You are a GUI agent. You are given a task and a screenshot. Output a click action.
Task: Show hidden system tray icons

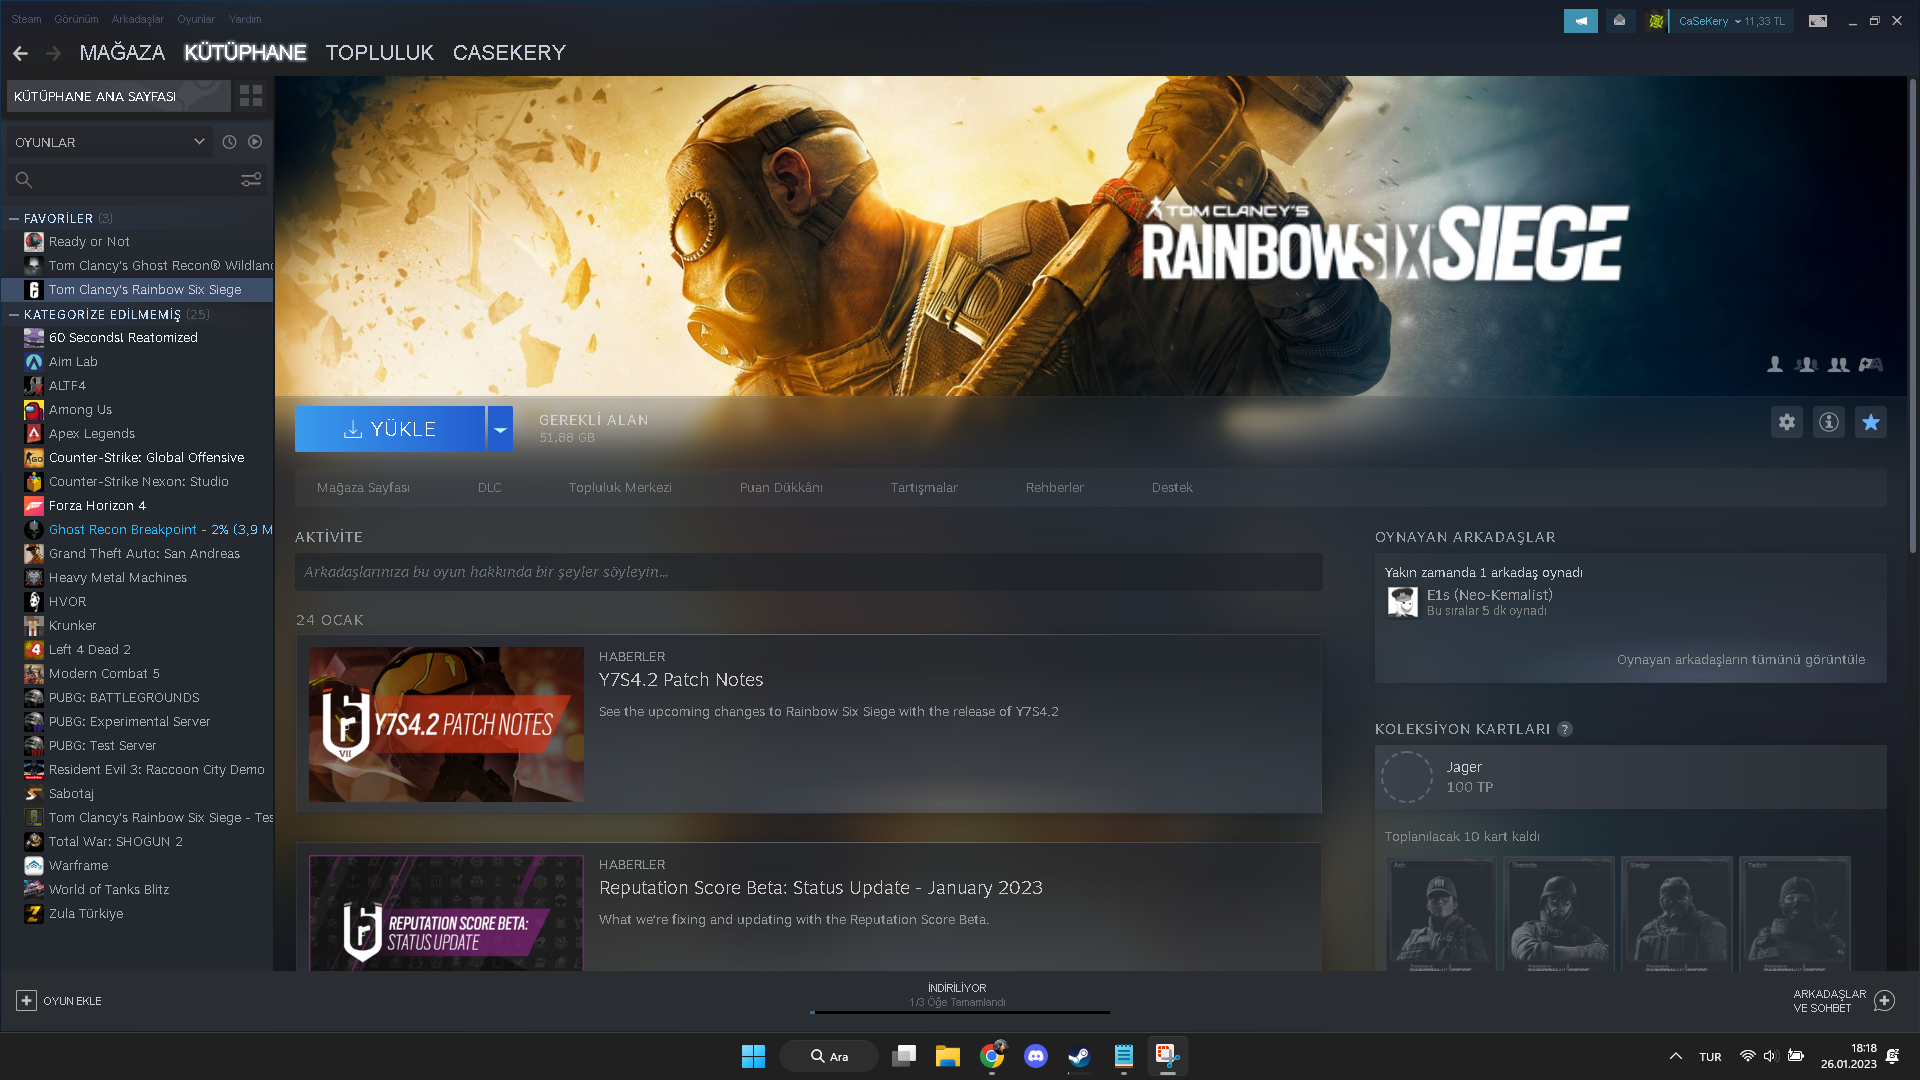[x=1675, y=1056]
